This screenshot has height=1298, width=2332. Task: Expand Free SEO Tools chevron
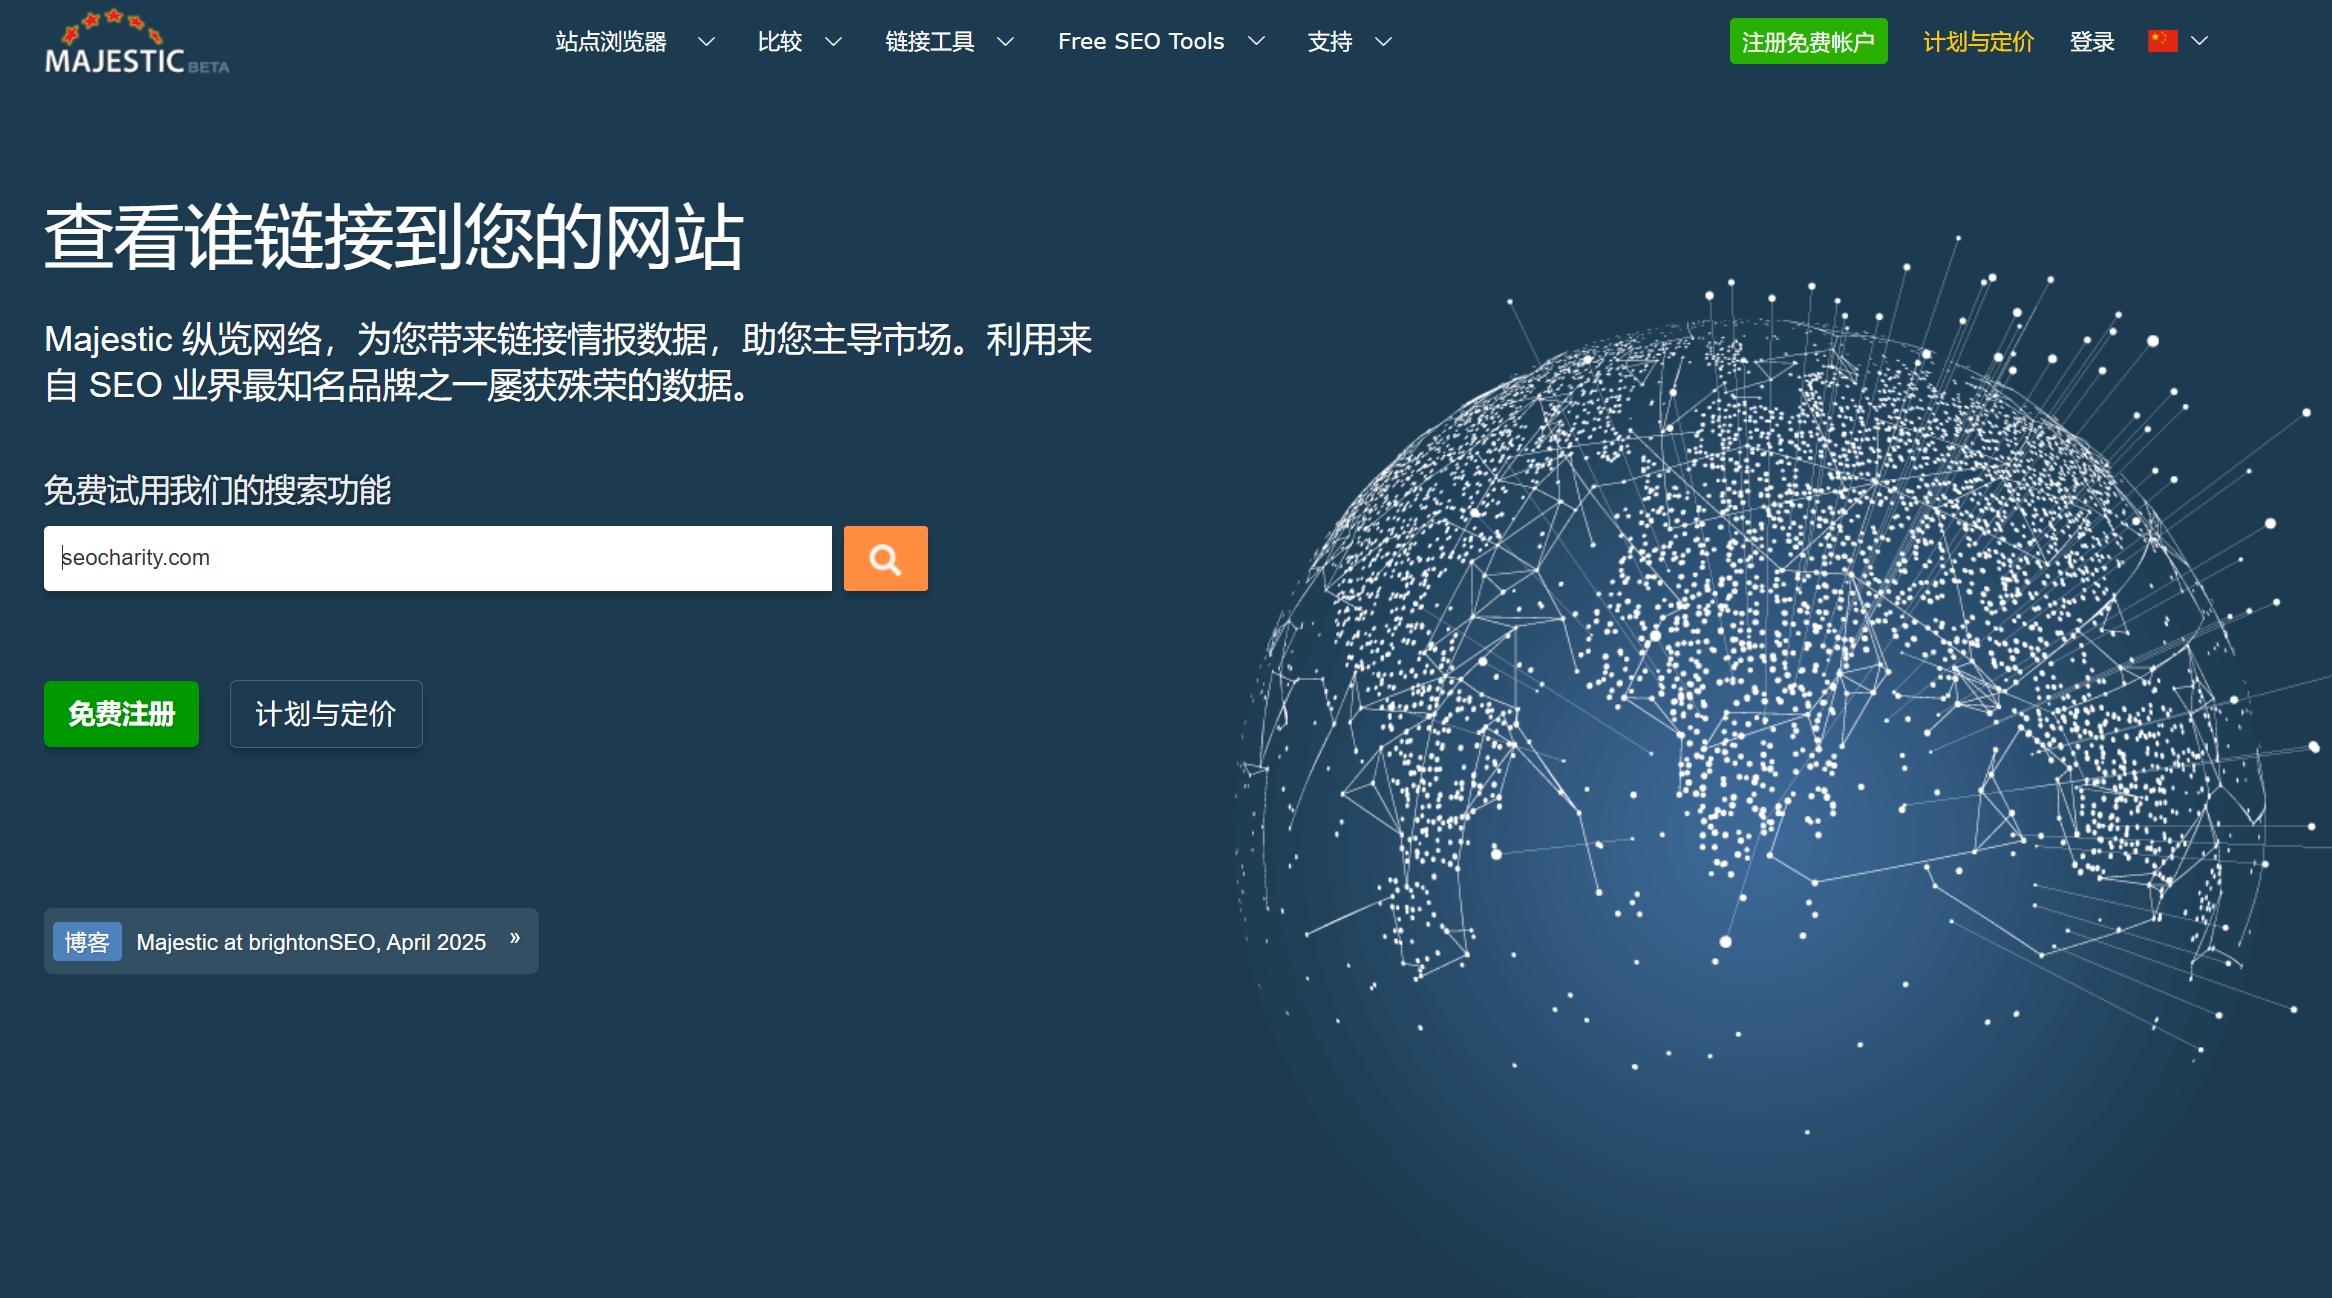(1257, 41)
